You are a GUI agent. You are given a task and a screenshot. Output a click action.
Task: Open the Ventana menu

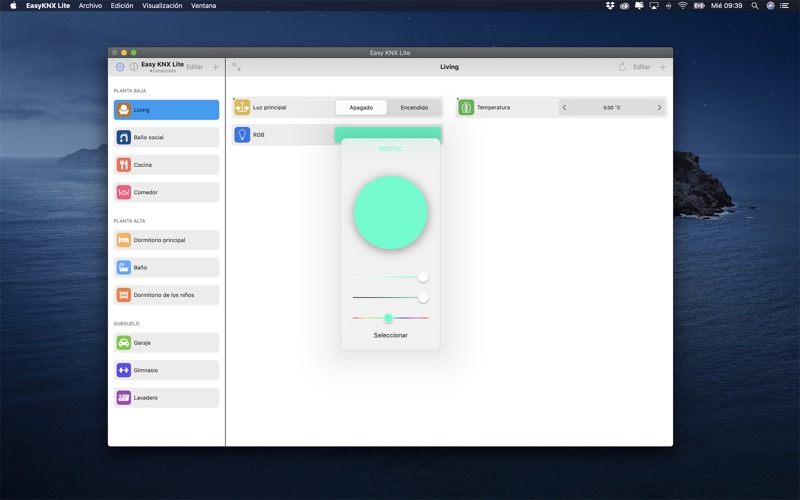click(204, 6)
